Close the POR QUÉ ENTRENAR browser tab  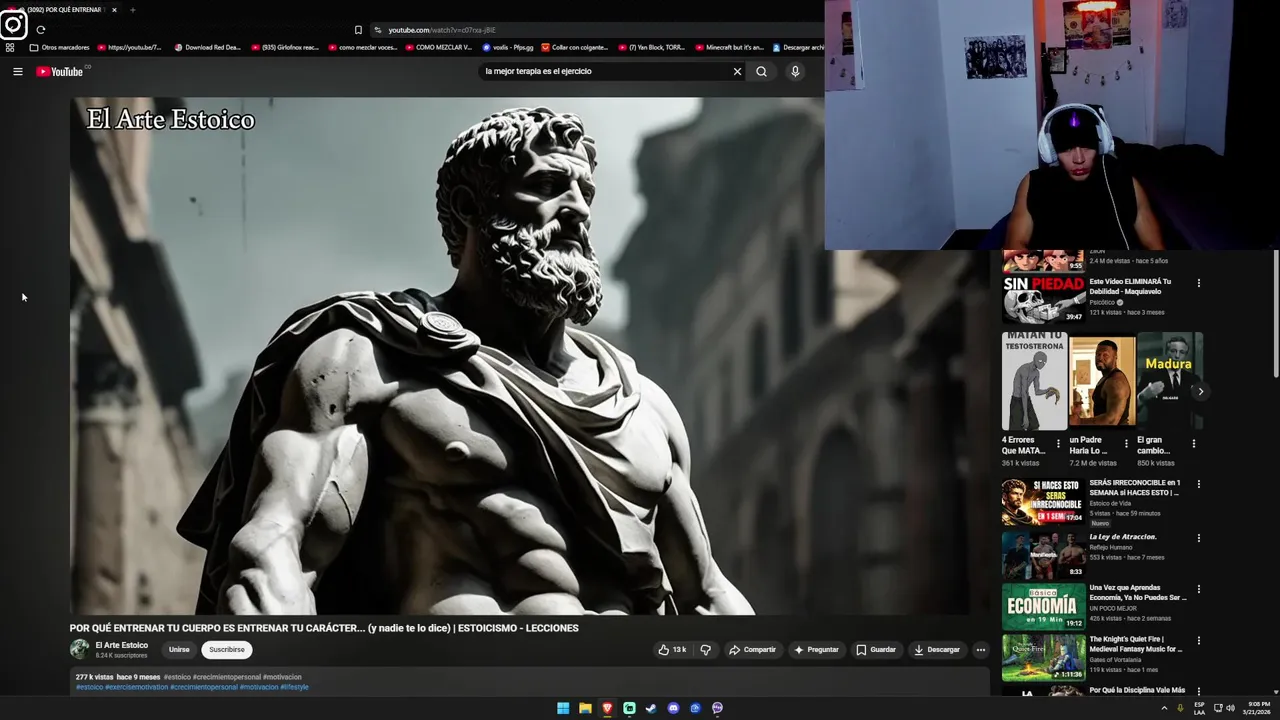pos(114,10)
